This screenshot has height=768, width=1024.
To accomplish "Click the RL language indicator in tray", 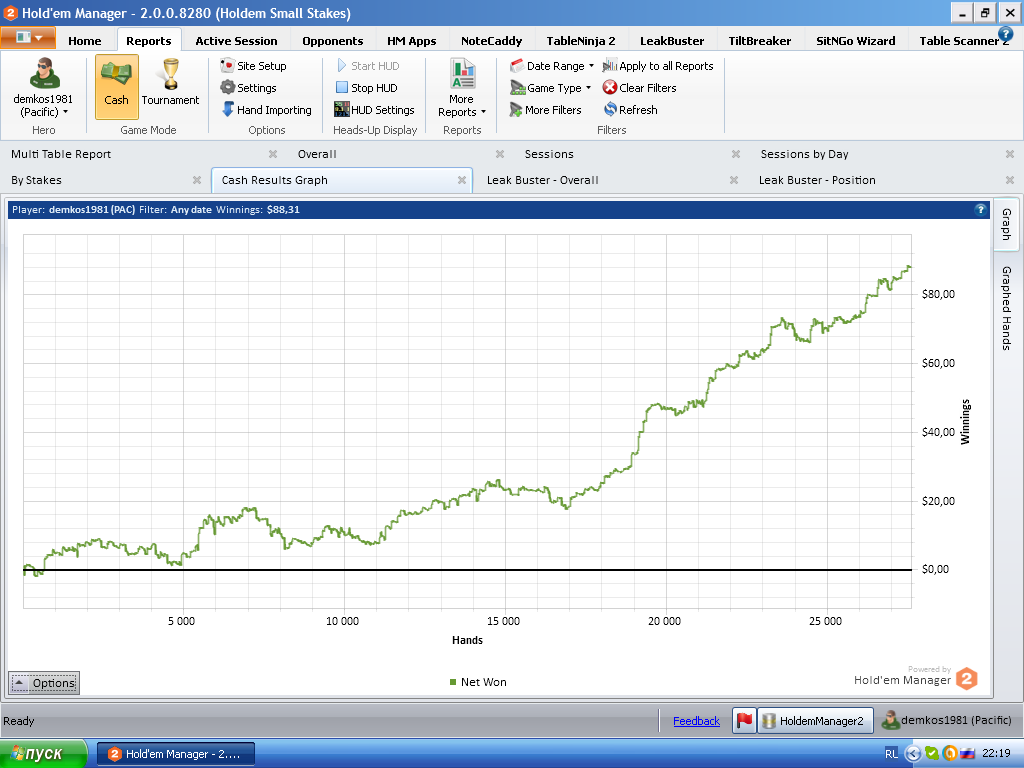I will click(891, 754).
